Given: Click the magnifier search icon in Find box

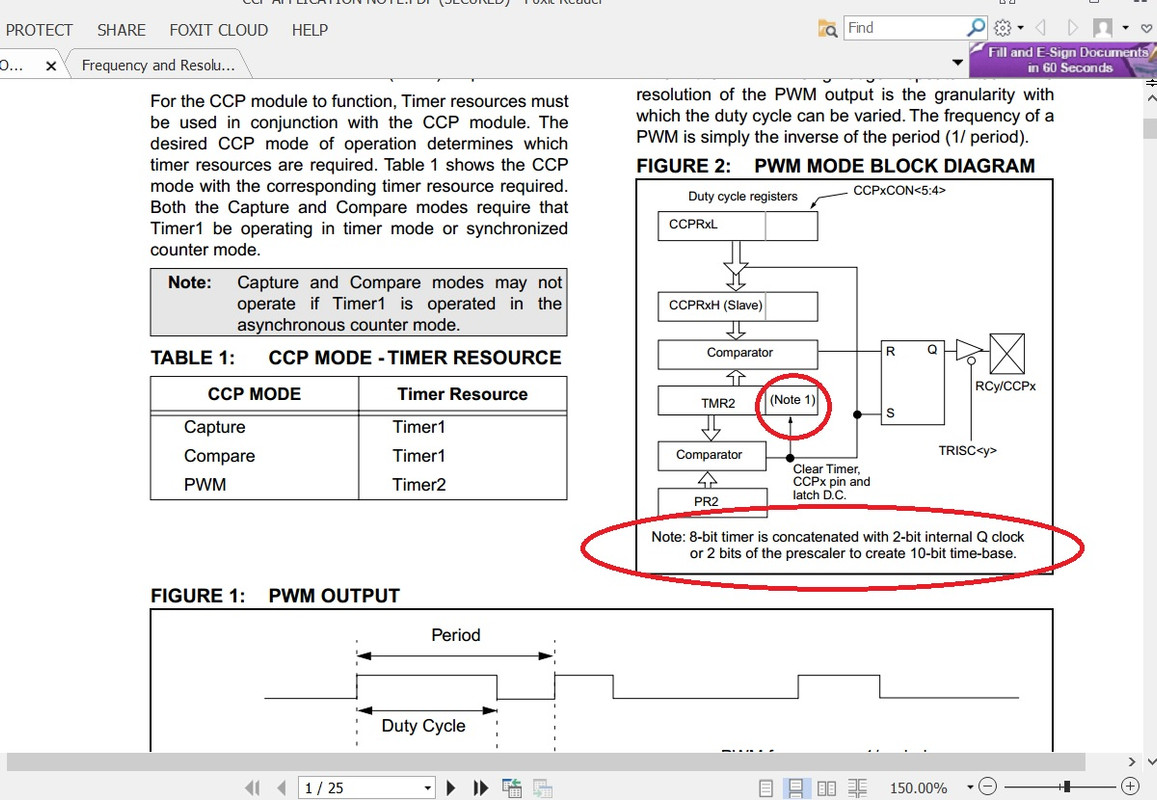Looking at the screenshot, I should click(975, 28).
